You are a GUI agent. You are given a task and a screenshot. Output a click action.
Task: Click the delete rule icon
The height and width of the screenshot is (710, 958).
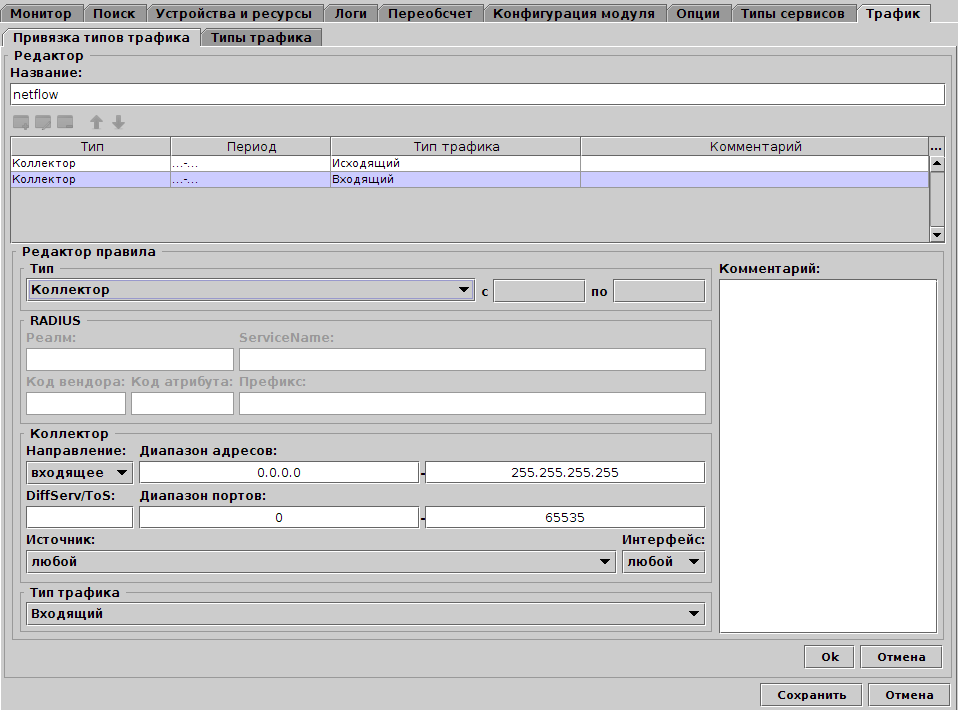pyautogui.click(x=64, y=122)
